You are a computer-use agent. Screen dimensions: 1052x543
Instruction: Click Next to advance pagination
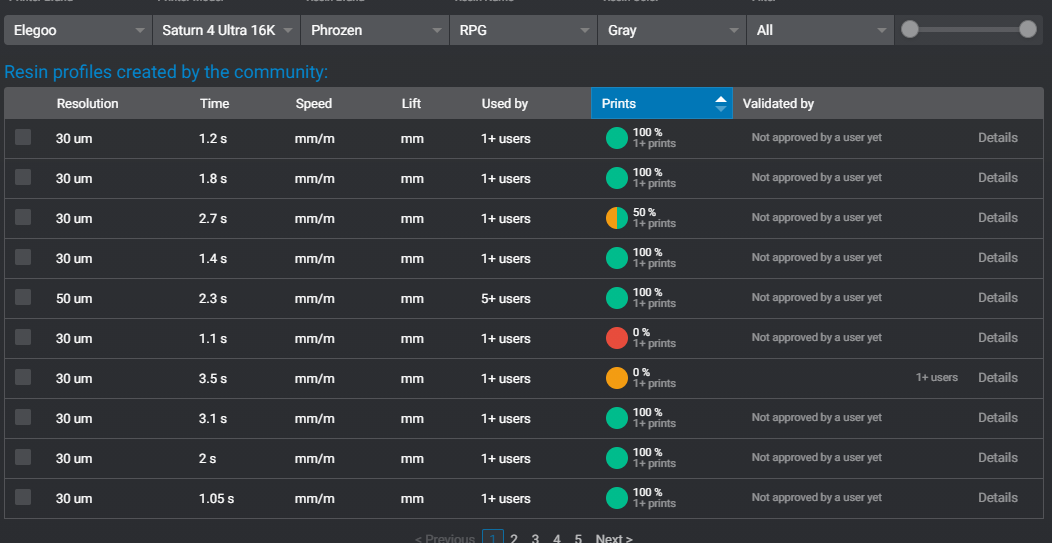point(614,538)
